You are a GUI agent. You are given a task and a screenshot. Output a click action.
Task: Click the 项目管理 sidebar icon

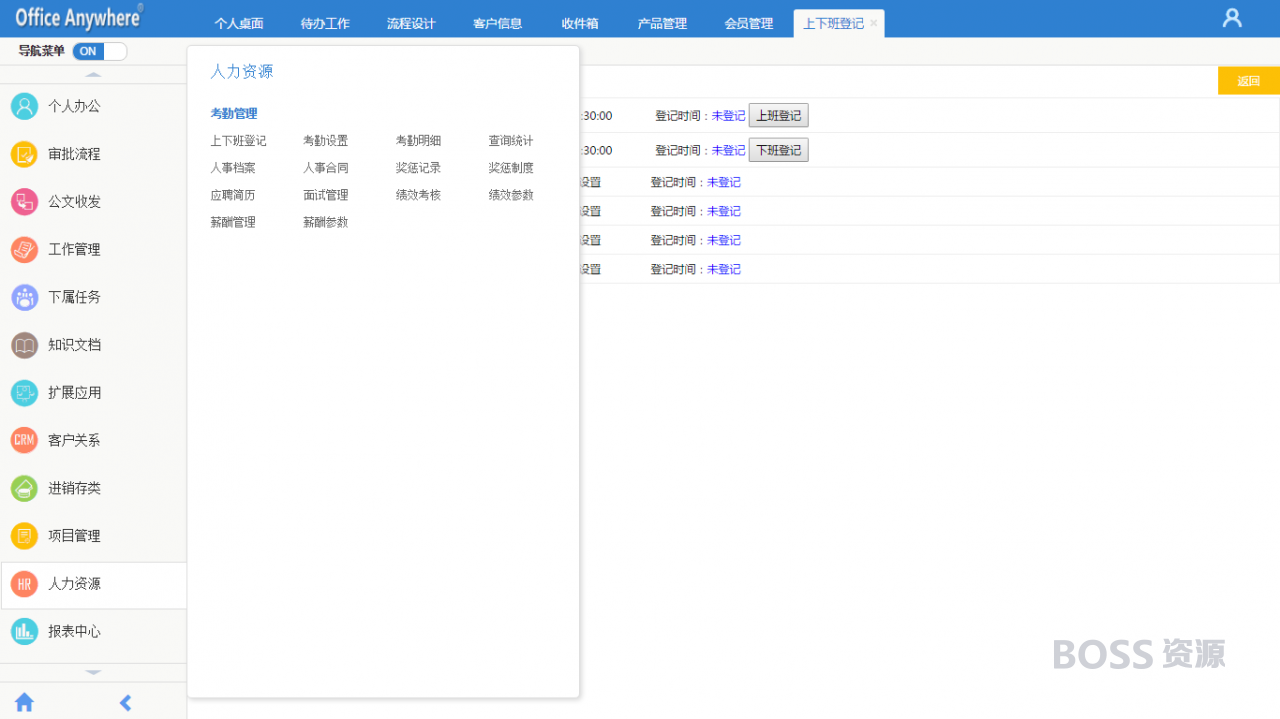tap(24, 536)
